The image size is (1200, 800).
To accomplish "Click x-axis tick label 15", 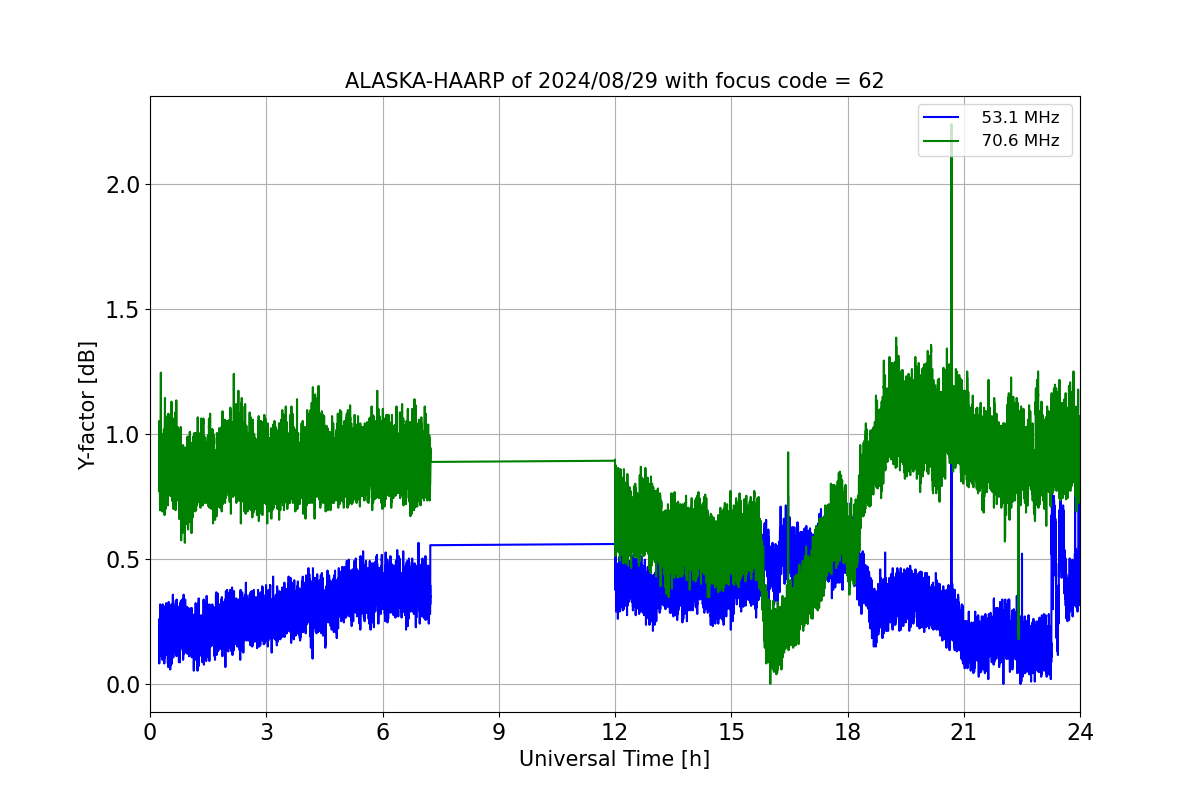I will point(731,732).
